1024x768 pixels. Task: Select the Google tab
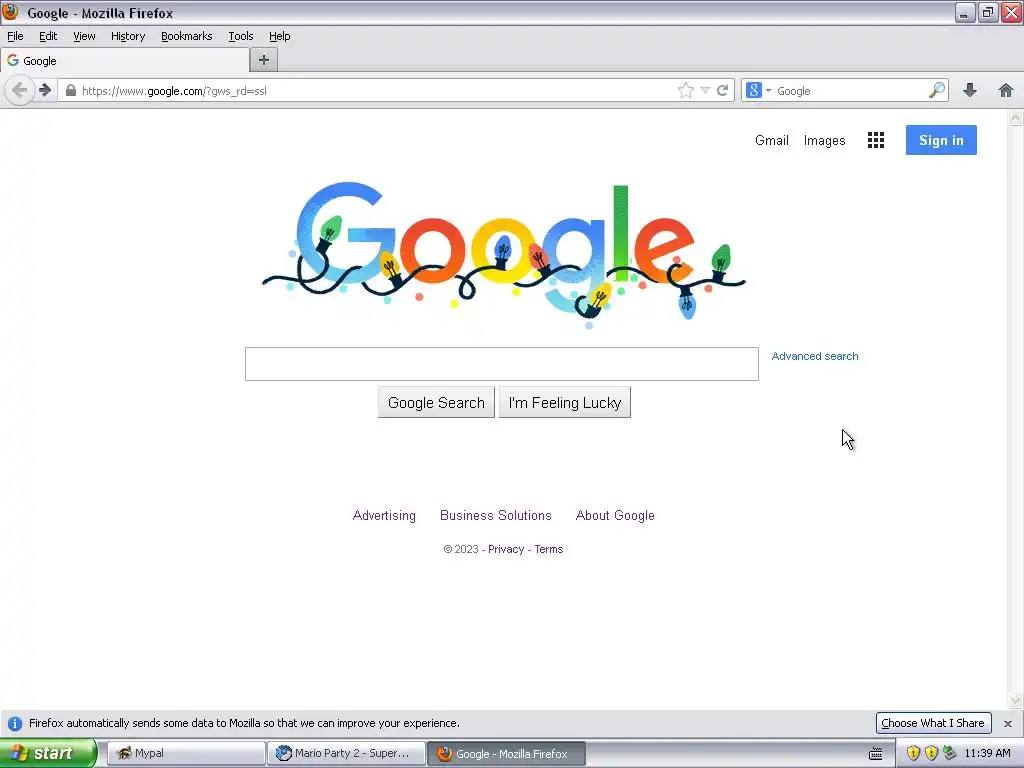(x=125, y=61)
